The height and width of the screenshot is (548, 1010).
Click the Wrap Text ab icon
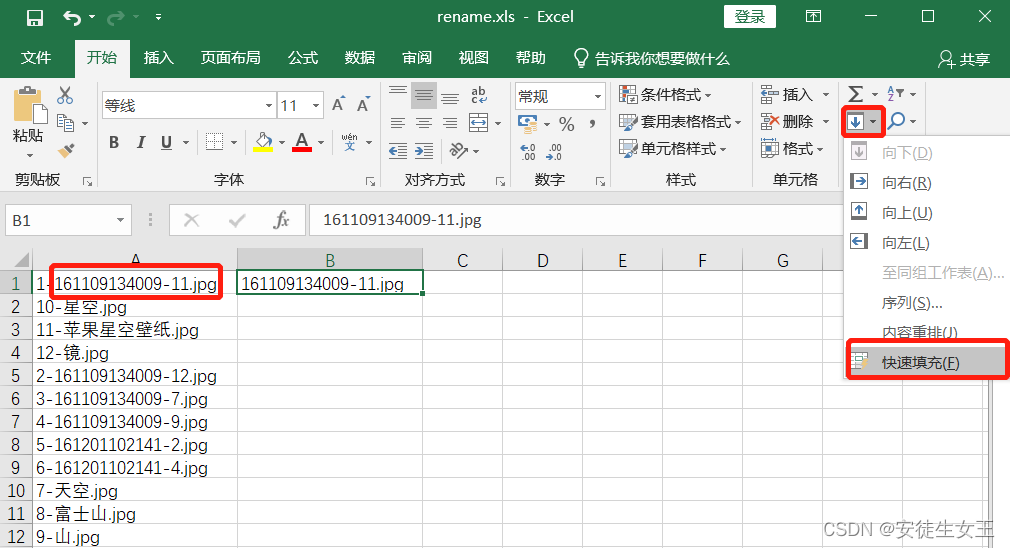(x=479, y=95)
